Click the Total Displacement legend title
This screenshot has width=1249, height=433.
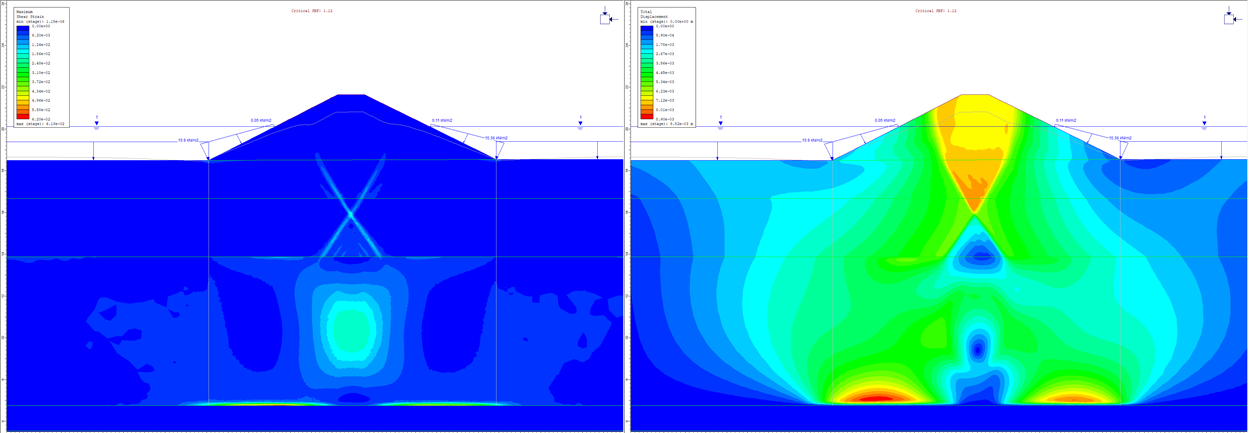click(x=652, y=14)
